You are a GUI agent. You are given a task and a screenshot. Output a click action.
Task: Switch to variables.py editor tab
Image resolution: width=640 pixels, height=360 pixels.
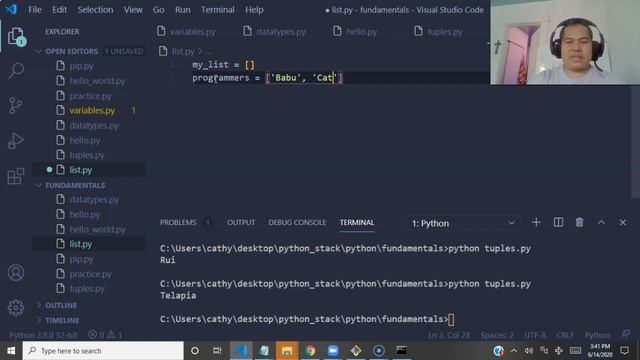(187, 32)
